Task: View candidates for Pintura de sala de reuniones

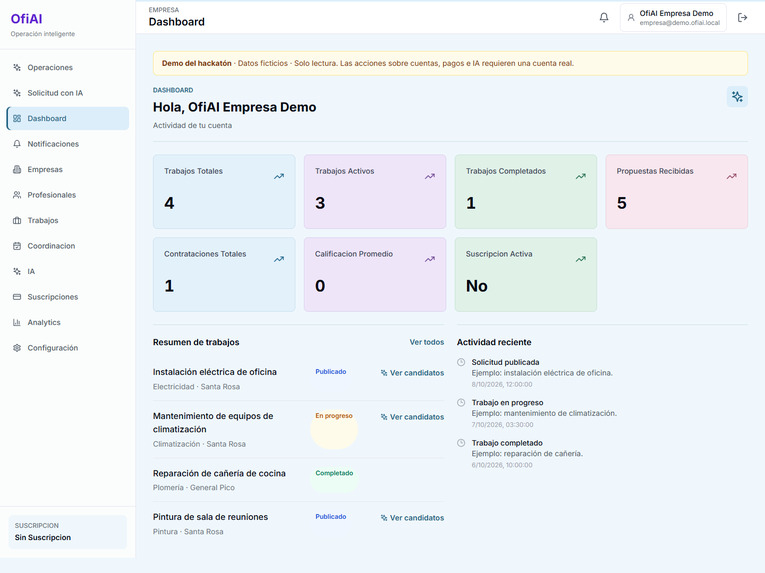Action: pyautogui.click(x=412, y=518)
